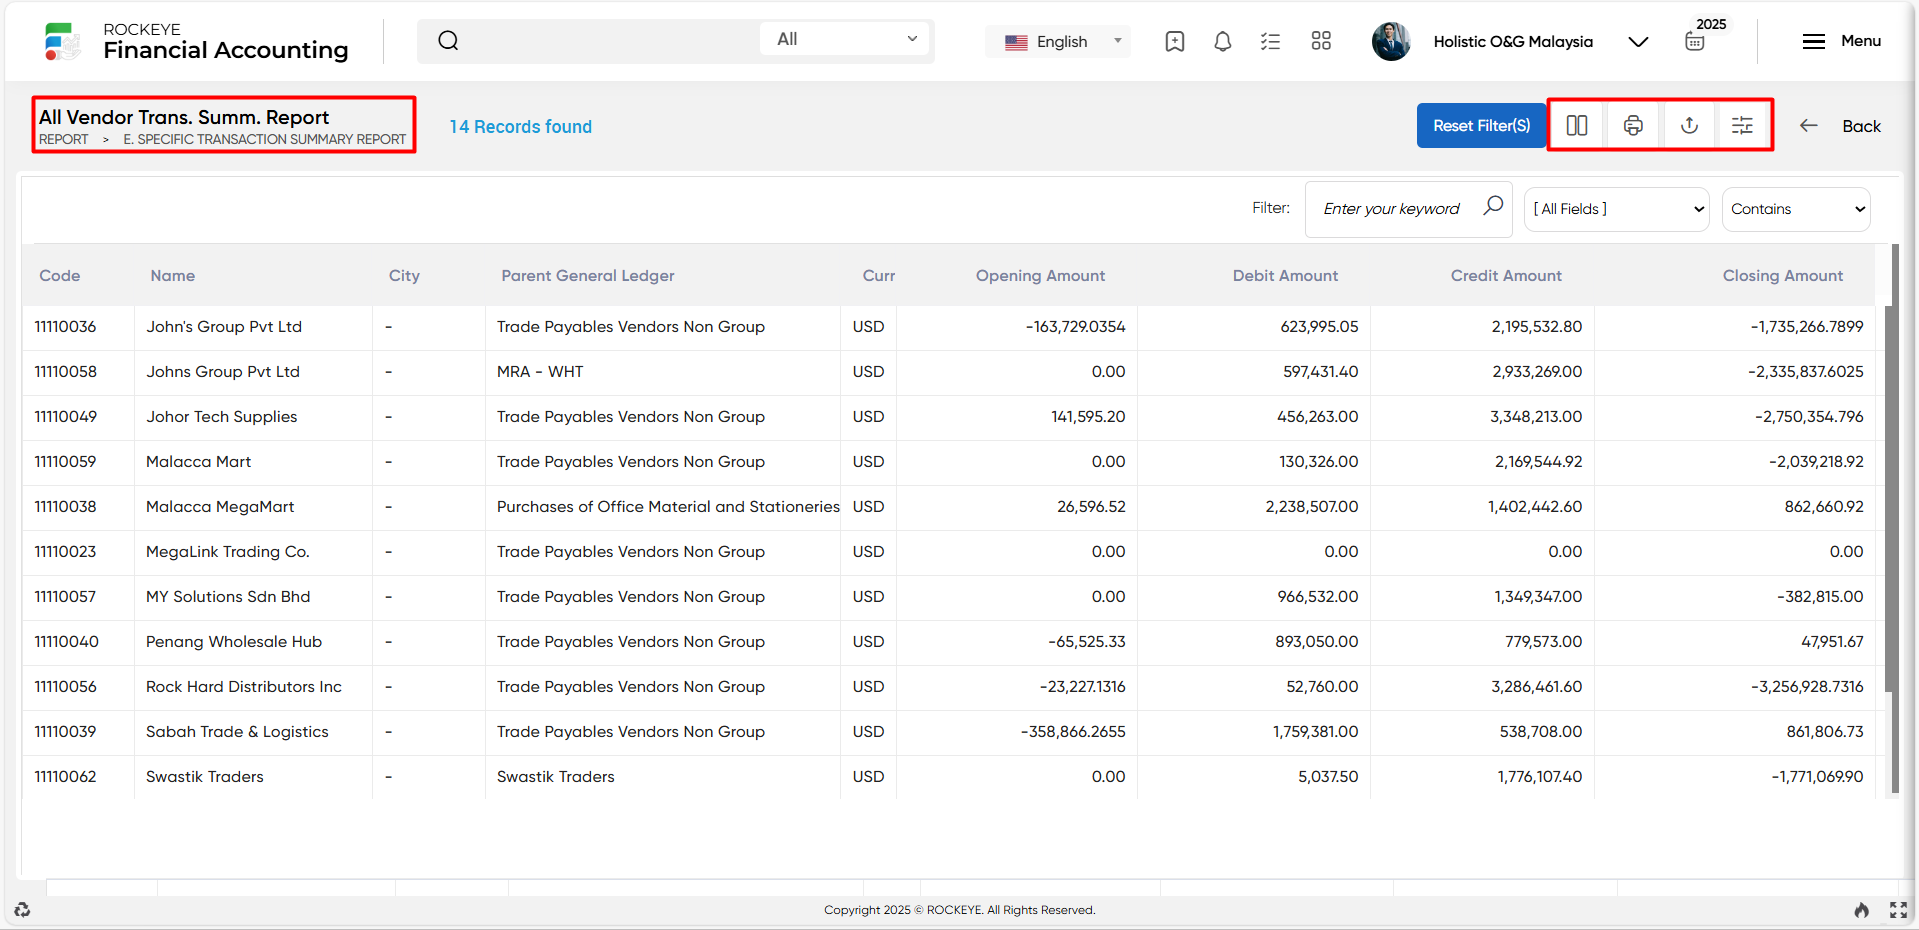The width and height of the screenshot is (1919, 930).
Task: Select Rock Hard Distributors Inc vendor
Action: [244, 687]
